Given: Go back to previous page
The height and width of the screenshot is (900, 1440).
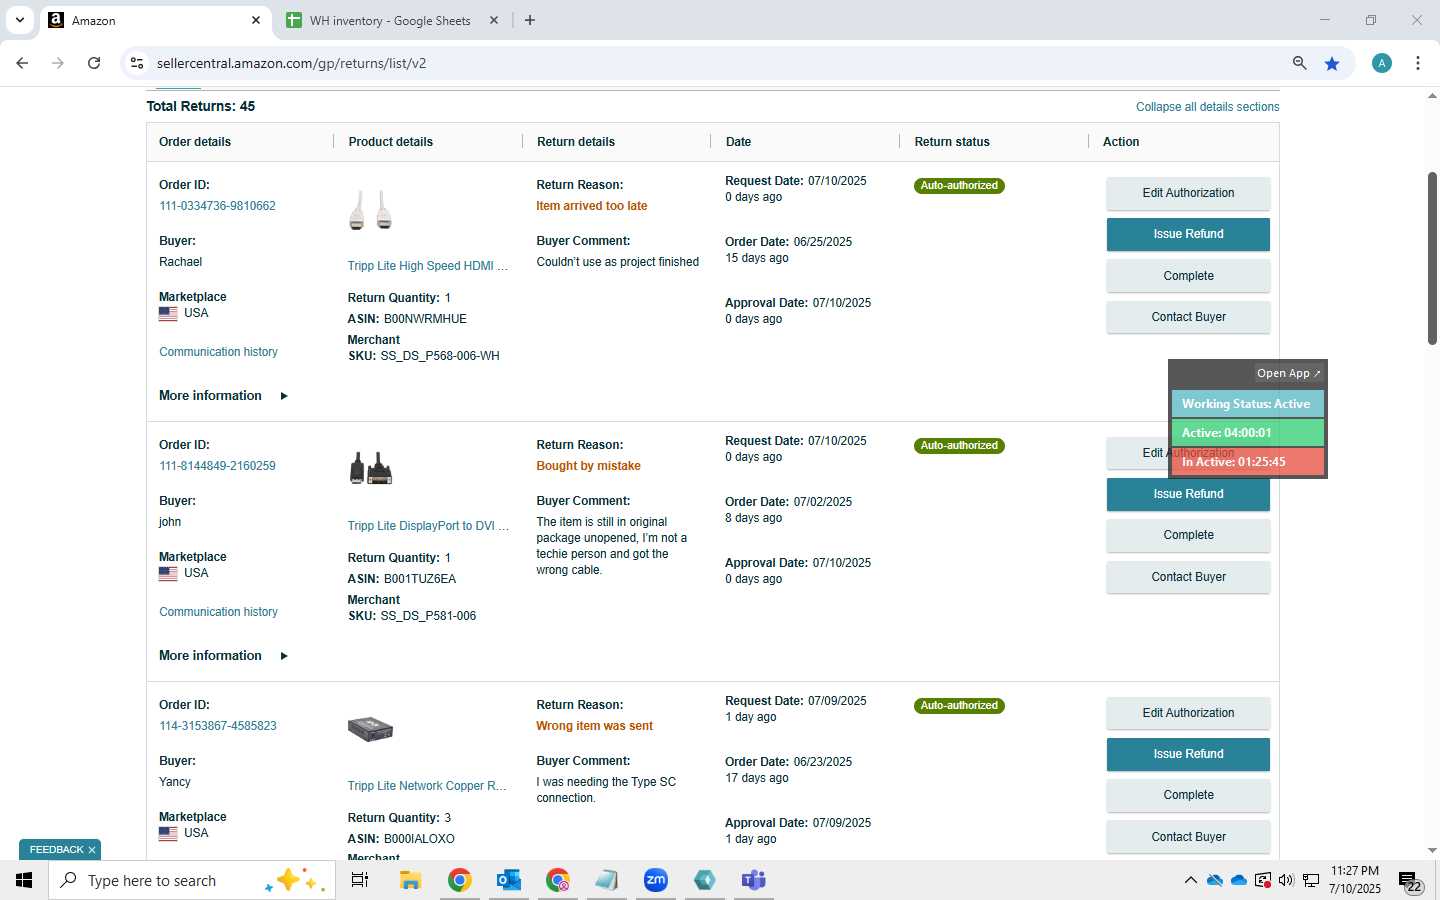Looking at the screenshot, I should click(22, 63).
